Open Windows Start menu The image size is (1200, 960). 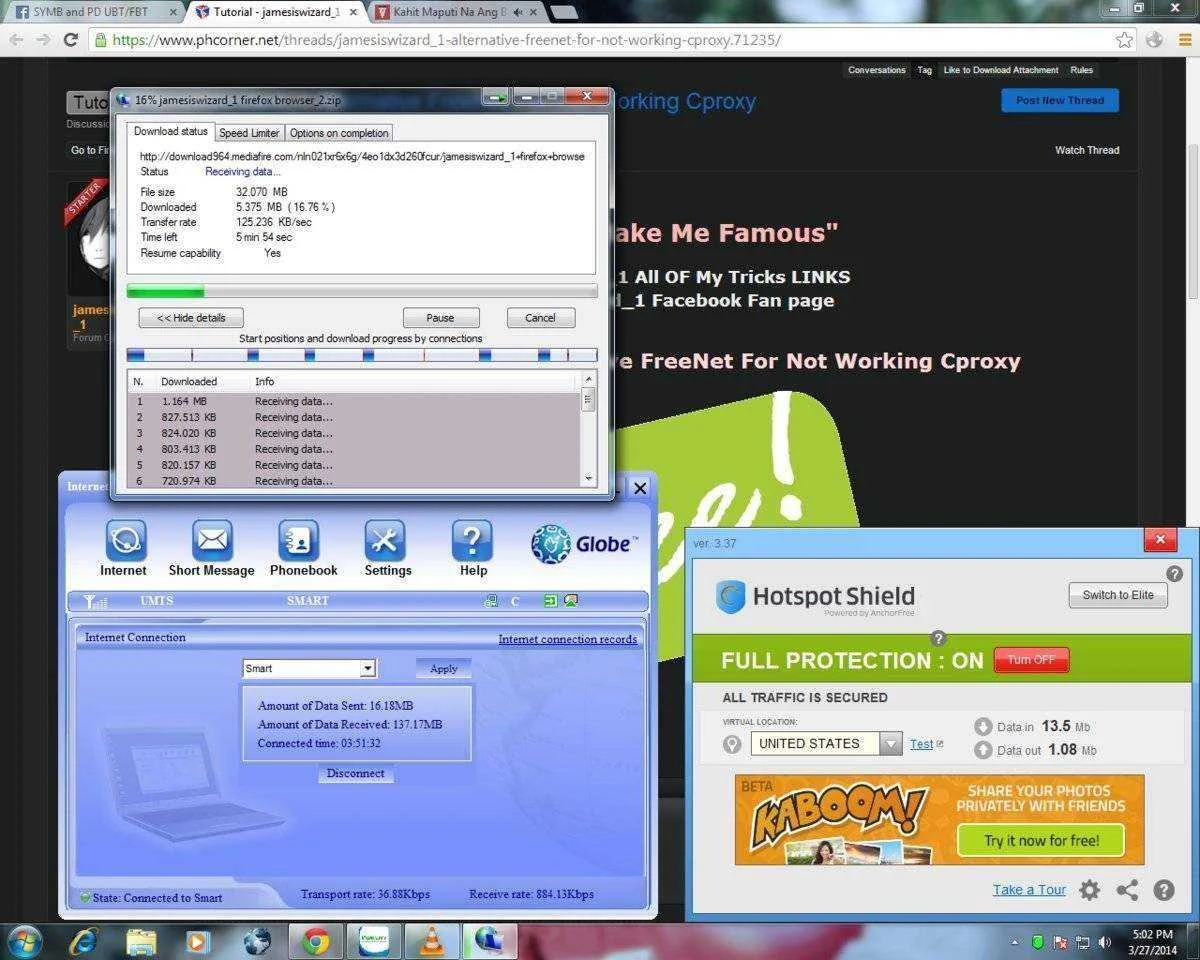point(25,941)
